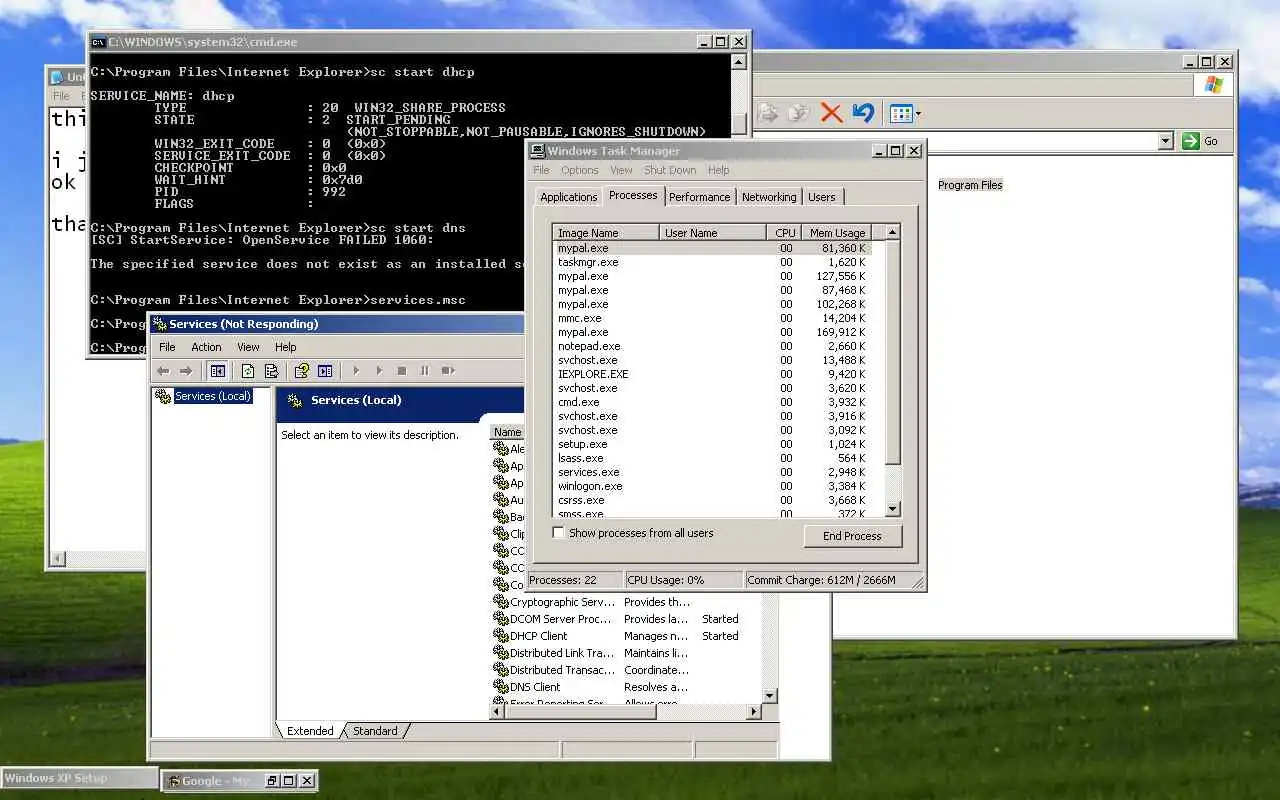Click Task Manager title bar icon
The image size is (1280, 800).
(x=537, y=151)
